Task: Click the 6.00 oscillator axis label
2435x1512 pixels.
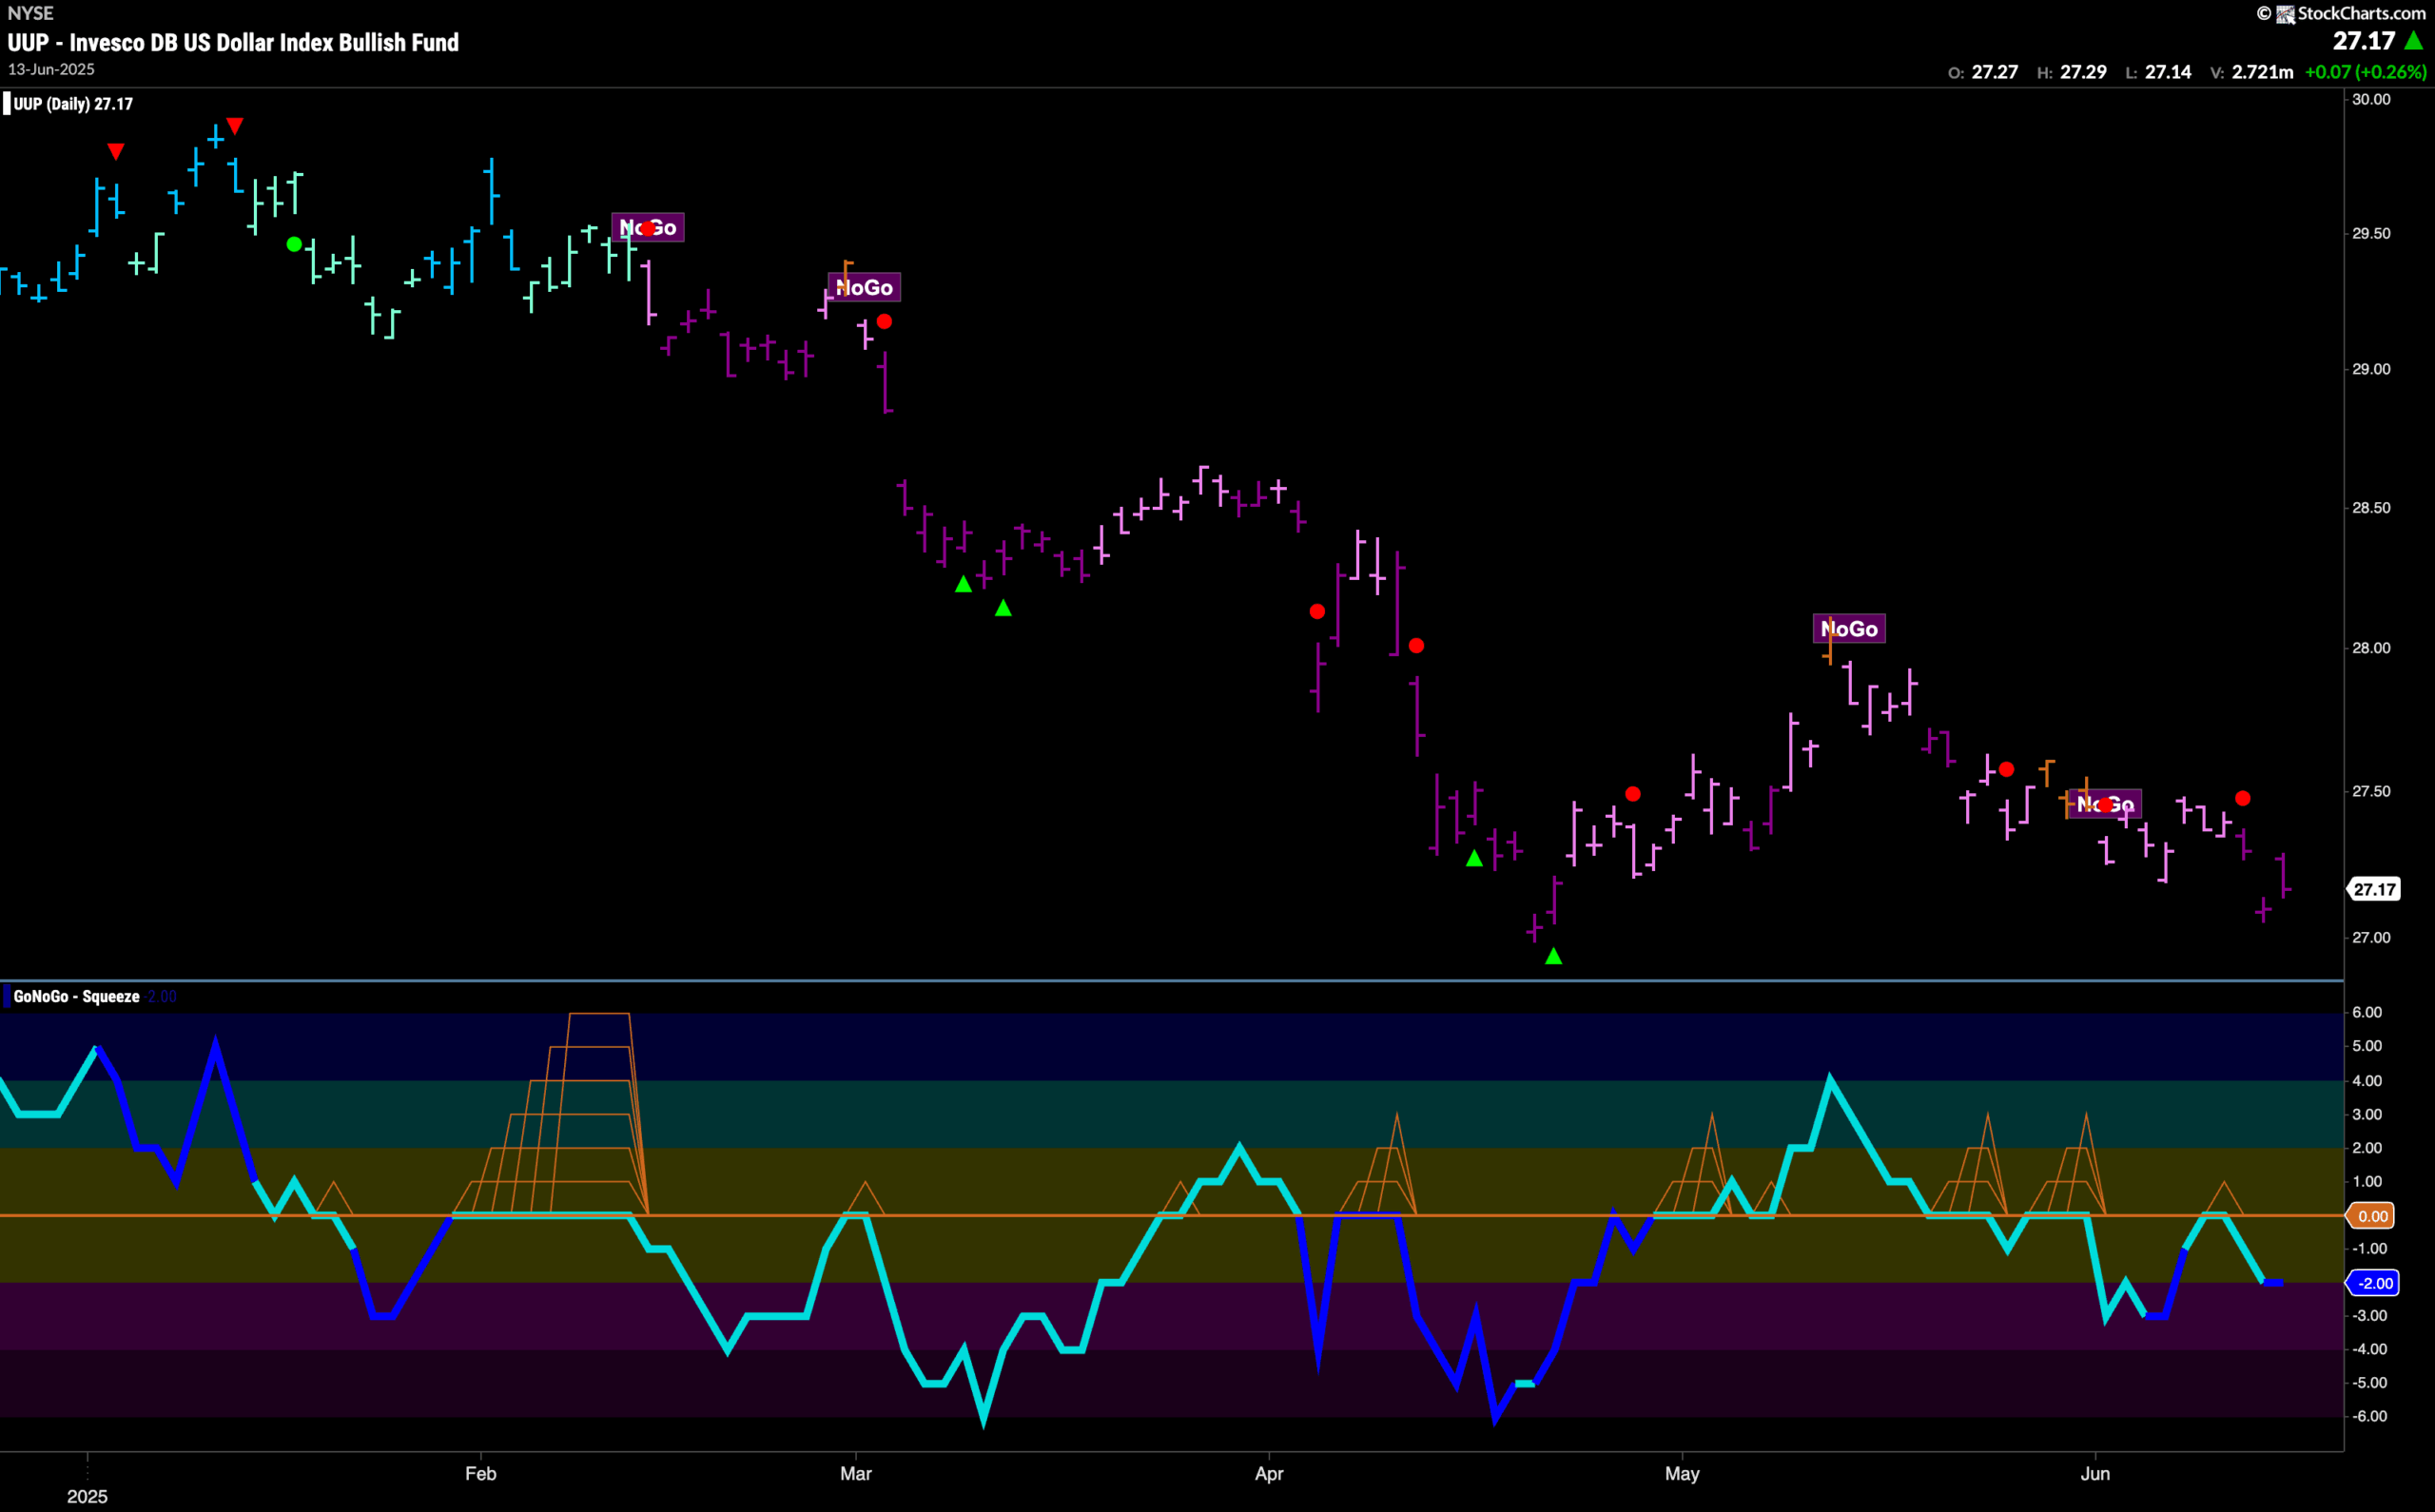Action: 2367,1012
